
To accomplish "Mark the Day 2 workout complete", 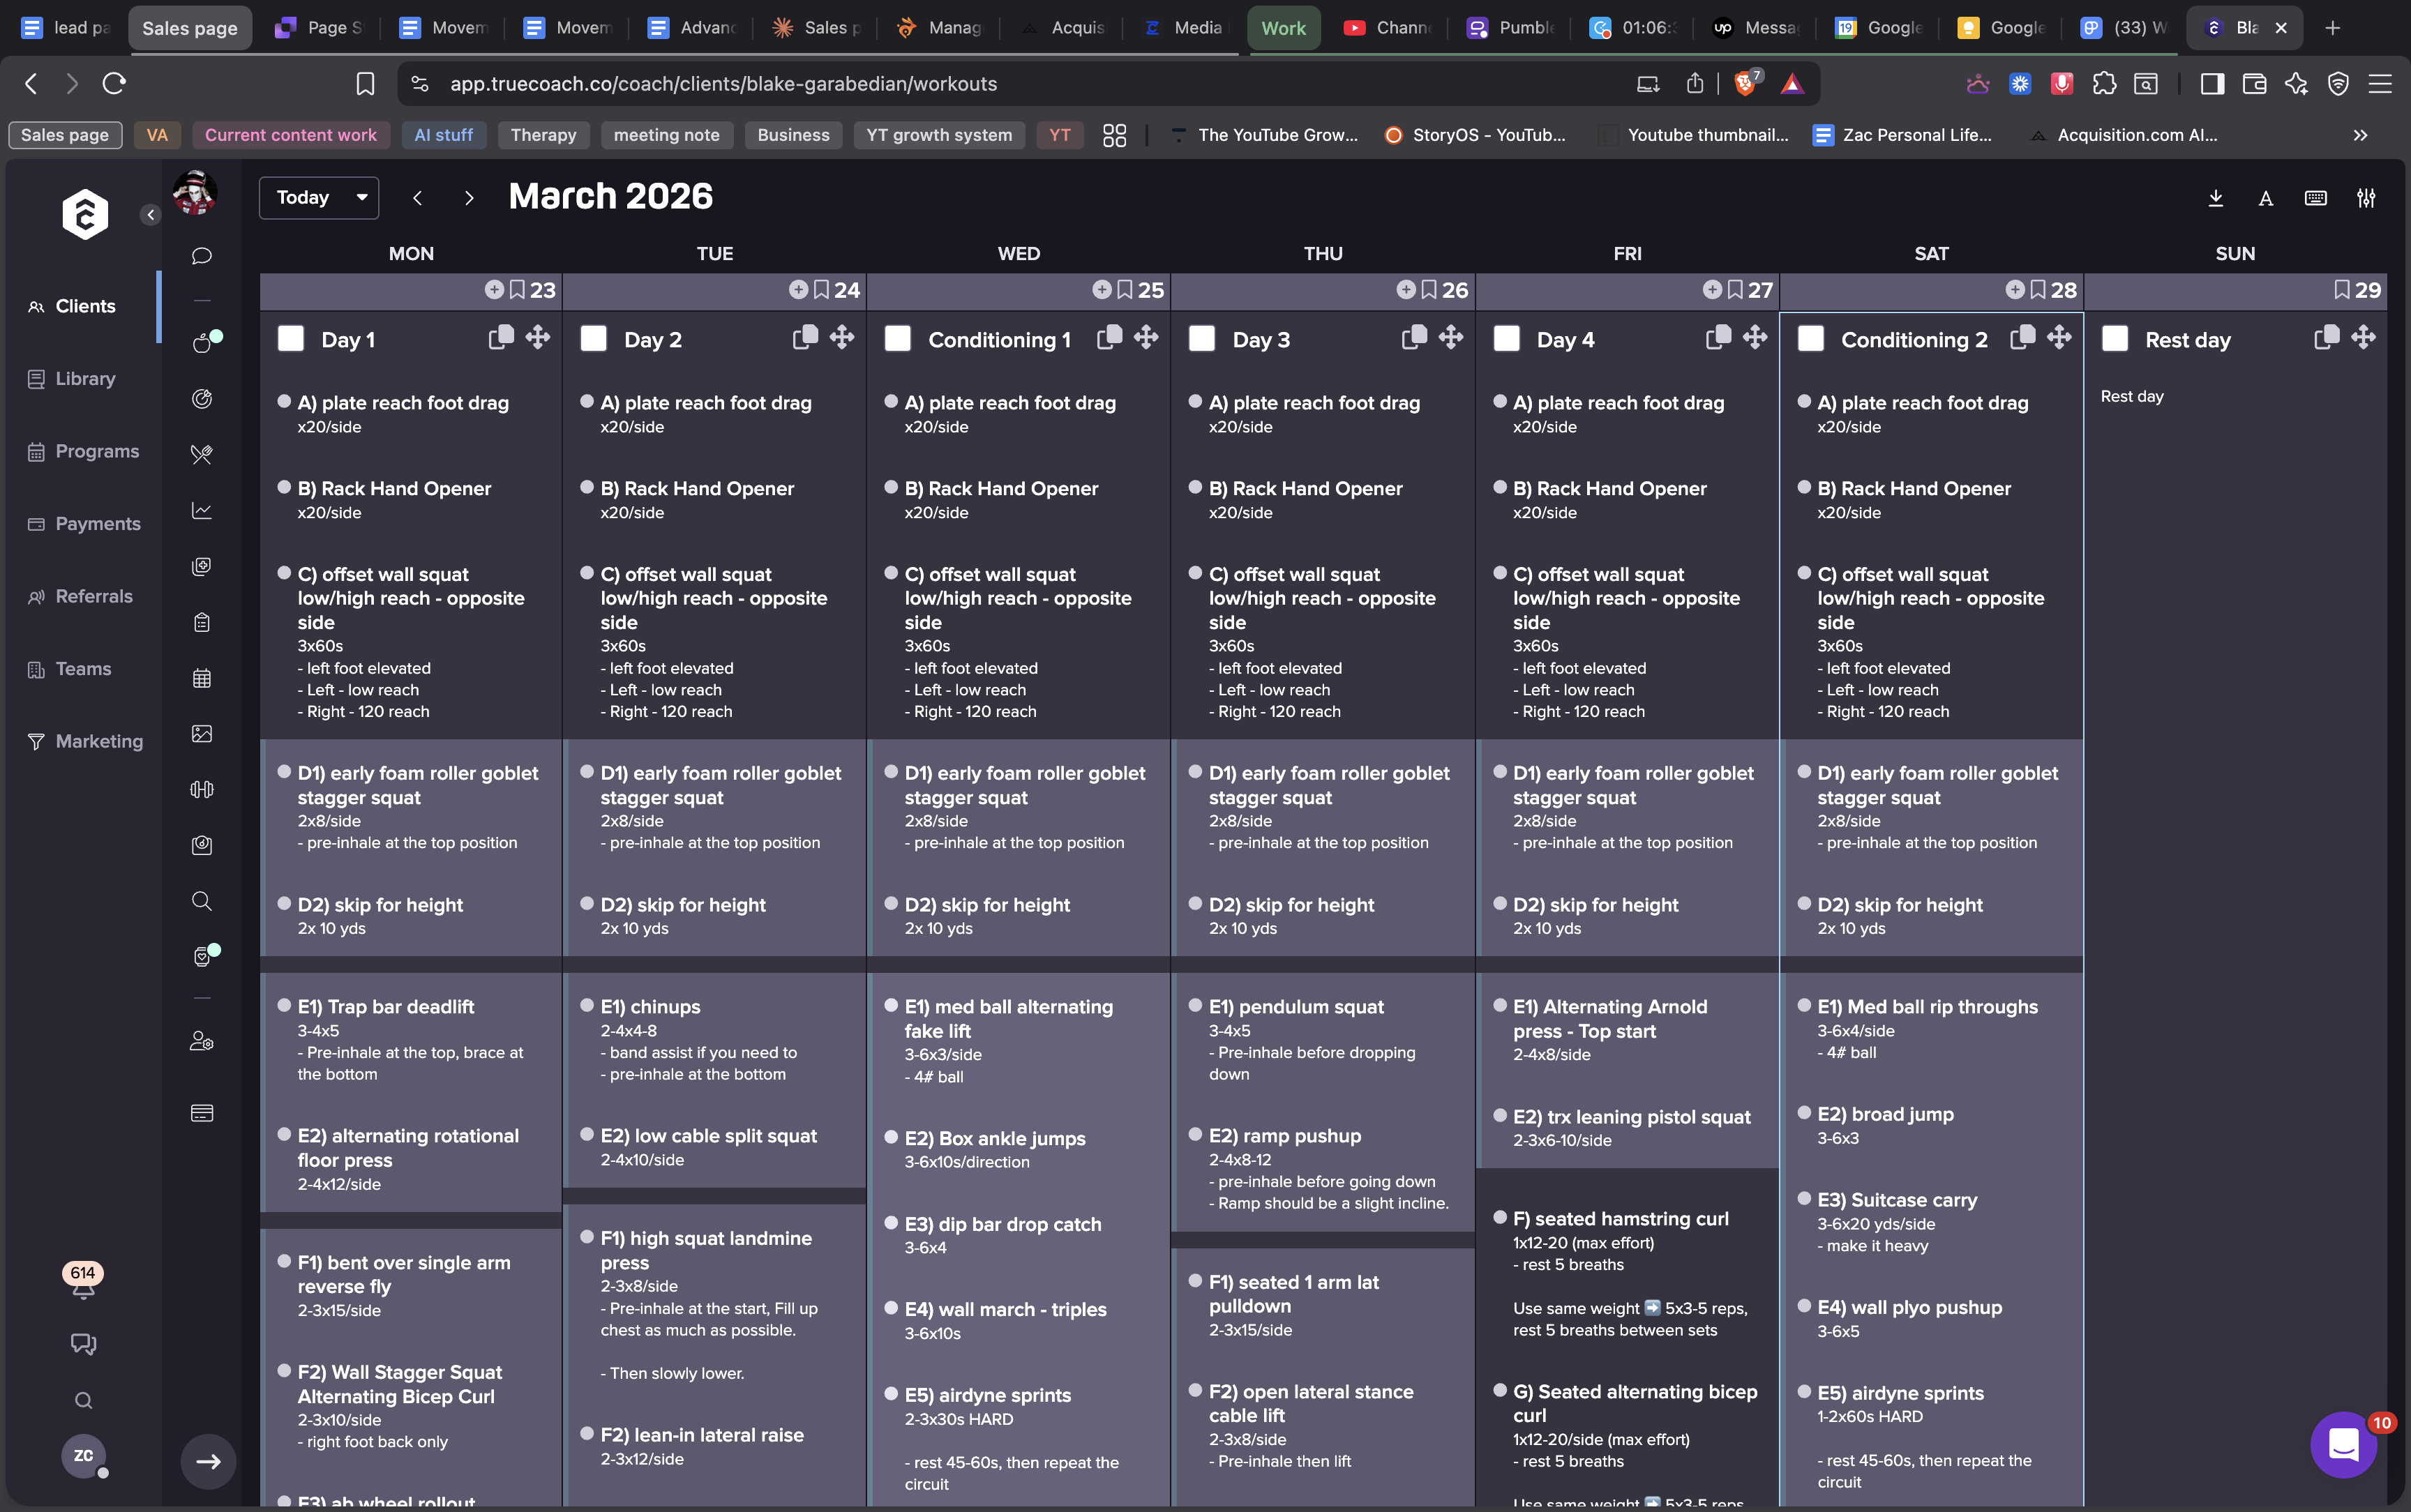I will pos(594,339).
